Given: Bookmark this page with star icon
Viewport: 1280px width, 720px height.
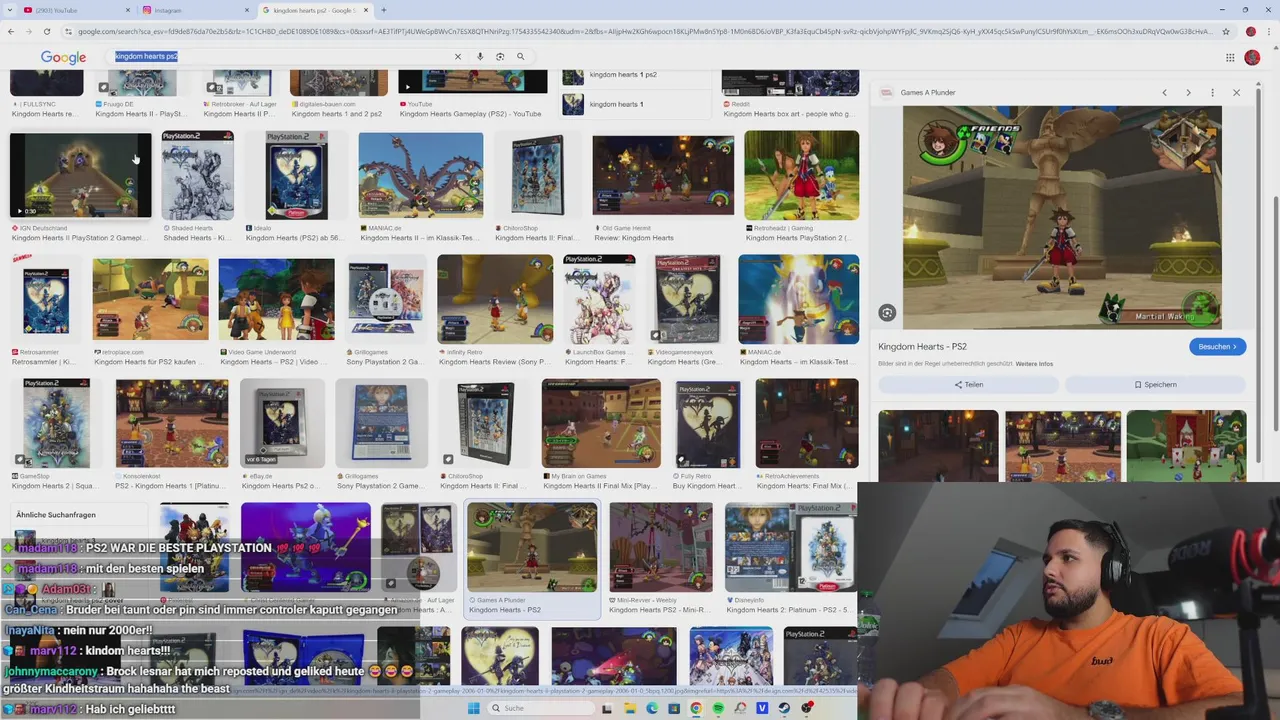Looking at the screenshot, I should tap(1226, 31).
